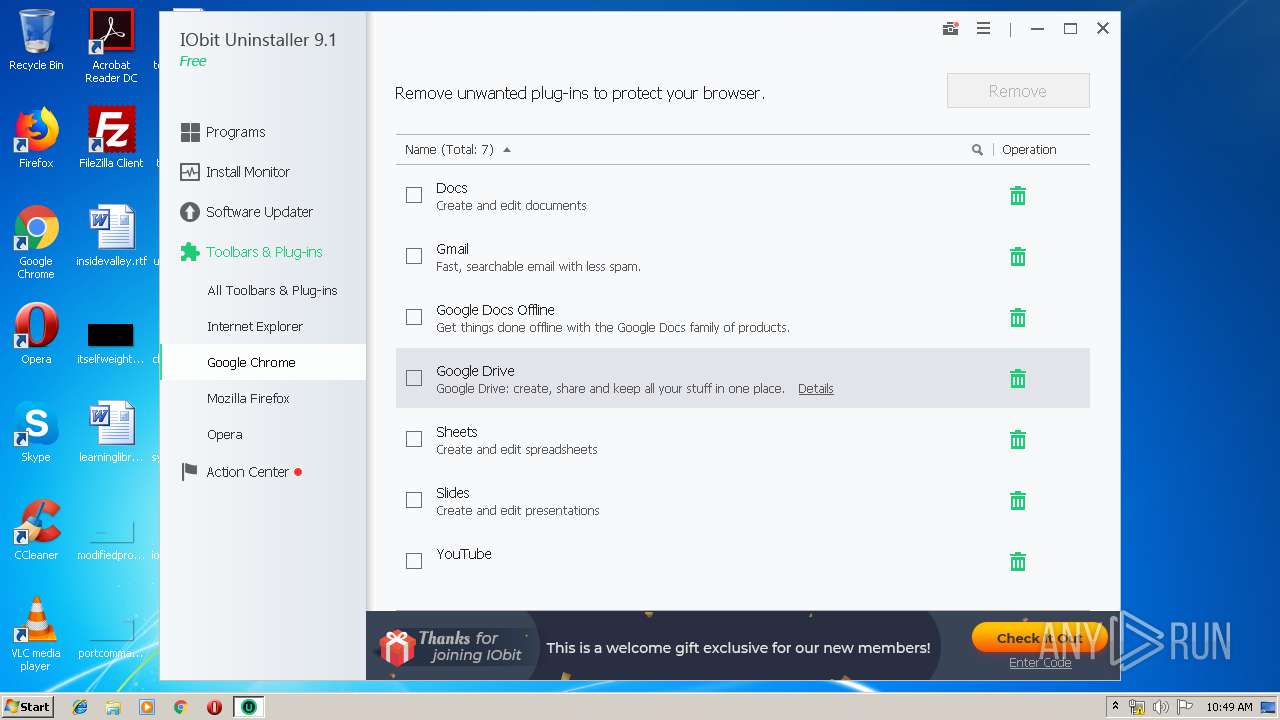Delete the Docs plug-in via trash icon
1280x720 pixels.
click(x=1018, y=196)
